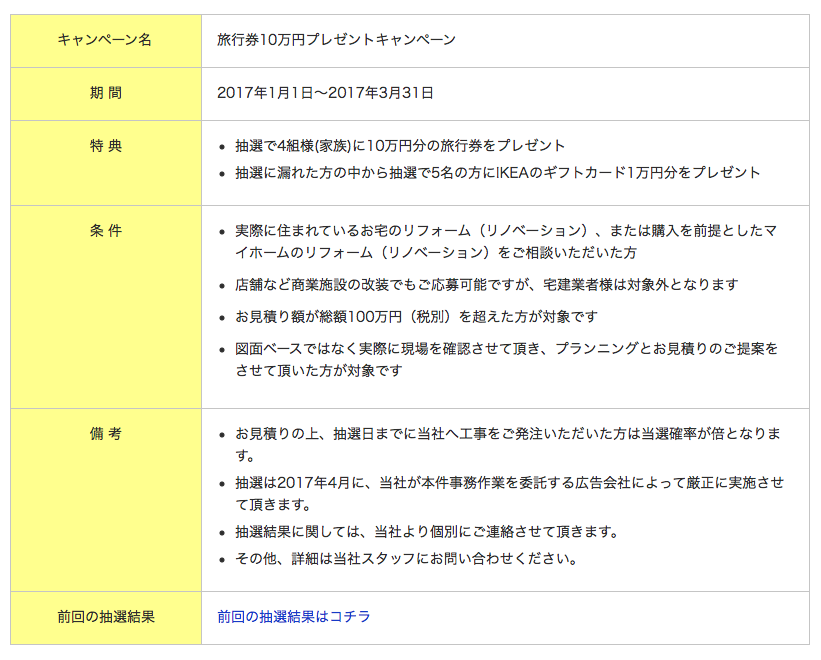Click the 備考 row header
This screenshot has height=660, width=821.
tap(105, 434)
